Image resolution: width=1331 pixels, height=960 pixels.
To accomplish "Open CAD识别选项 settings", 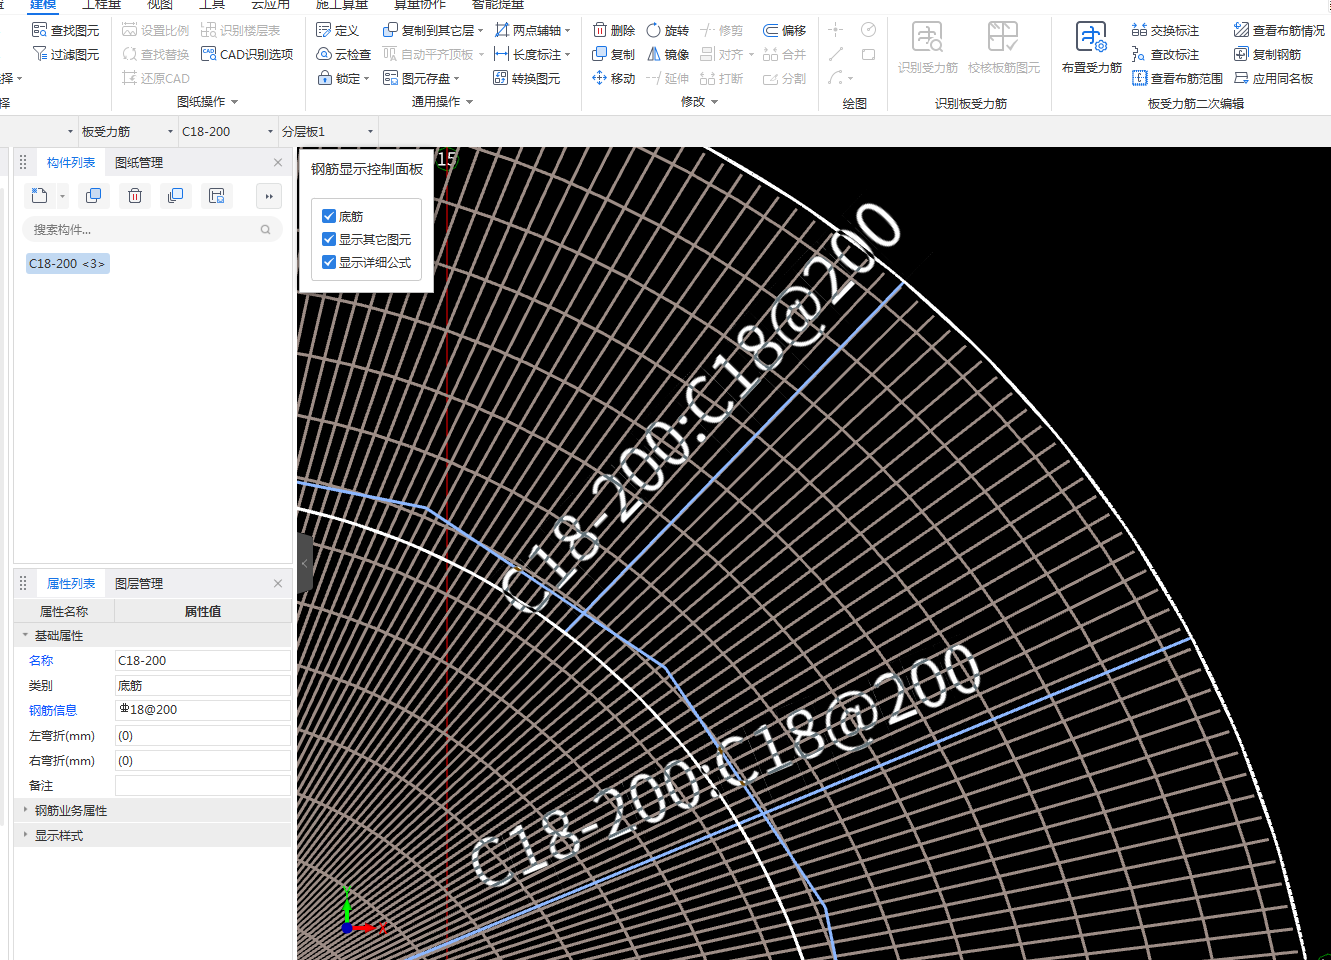I will [247, 54].
